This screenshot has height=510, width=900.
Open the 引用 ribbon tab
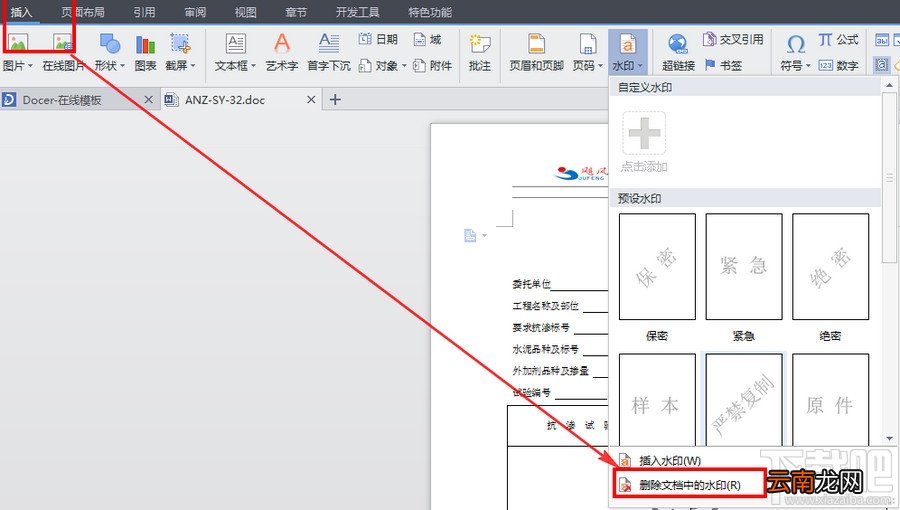tap(144, 12)
